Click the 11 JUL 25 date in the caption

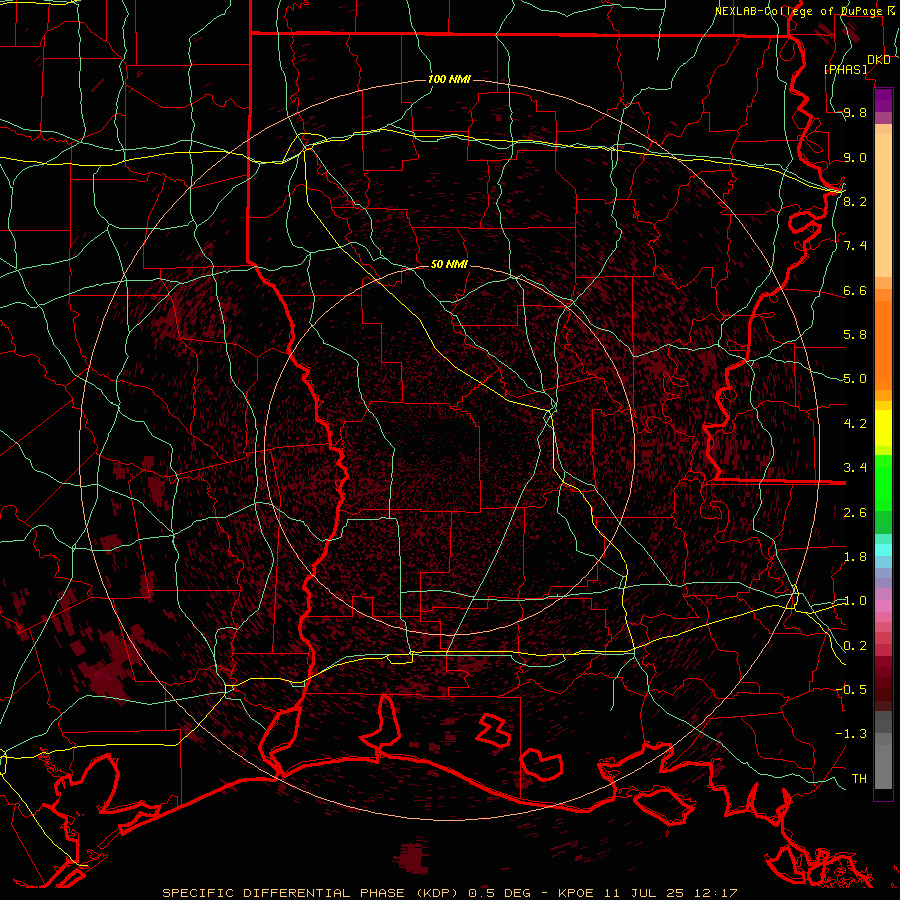point(643,893)
